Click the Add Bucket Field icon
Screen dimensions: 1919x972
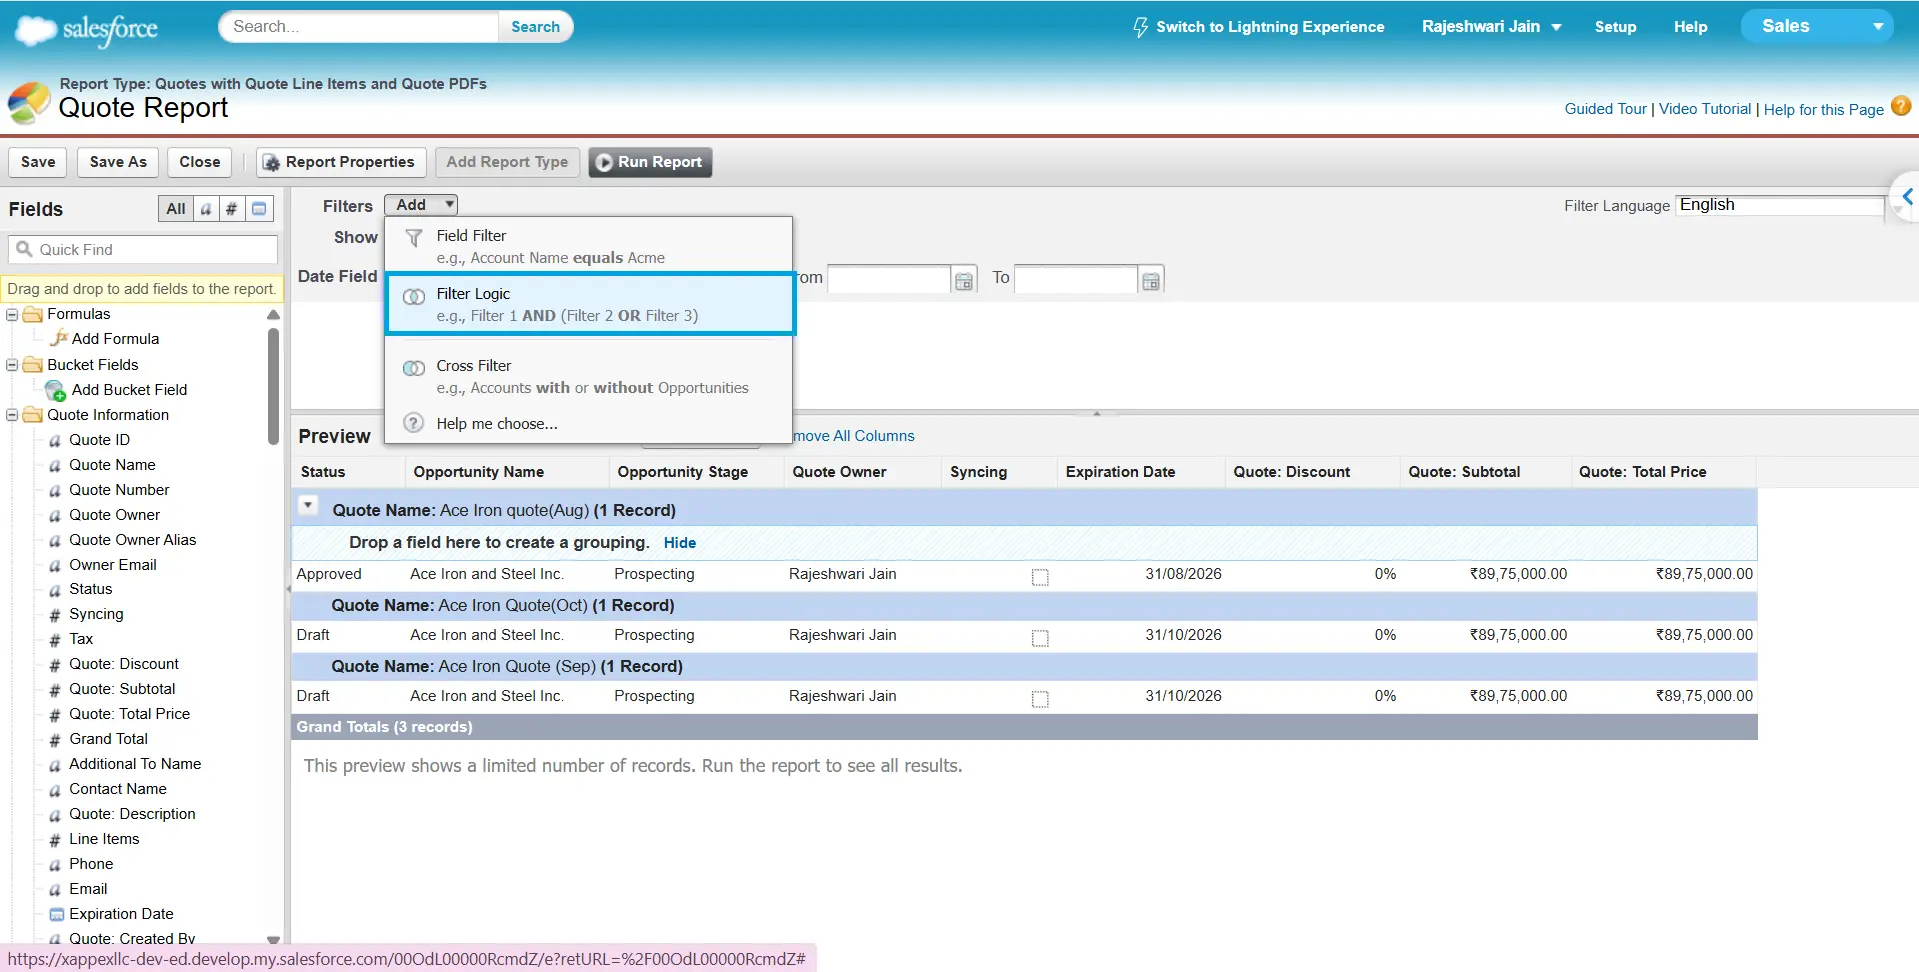56,390
